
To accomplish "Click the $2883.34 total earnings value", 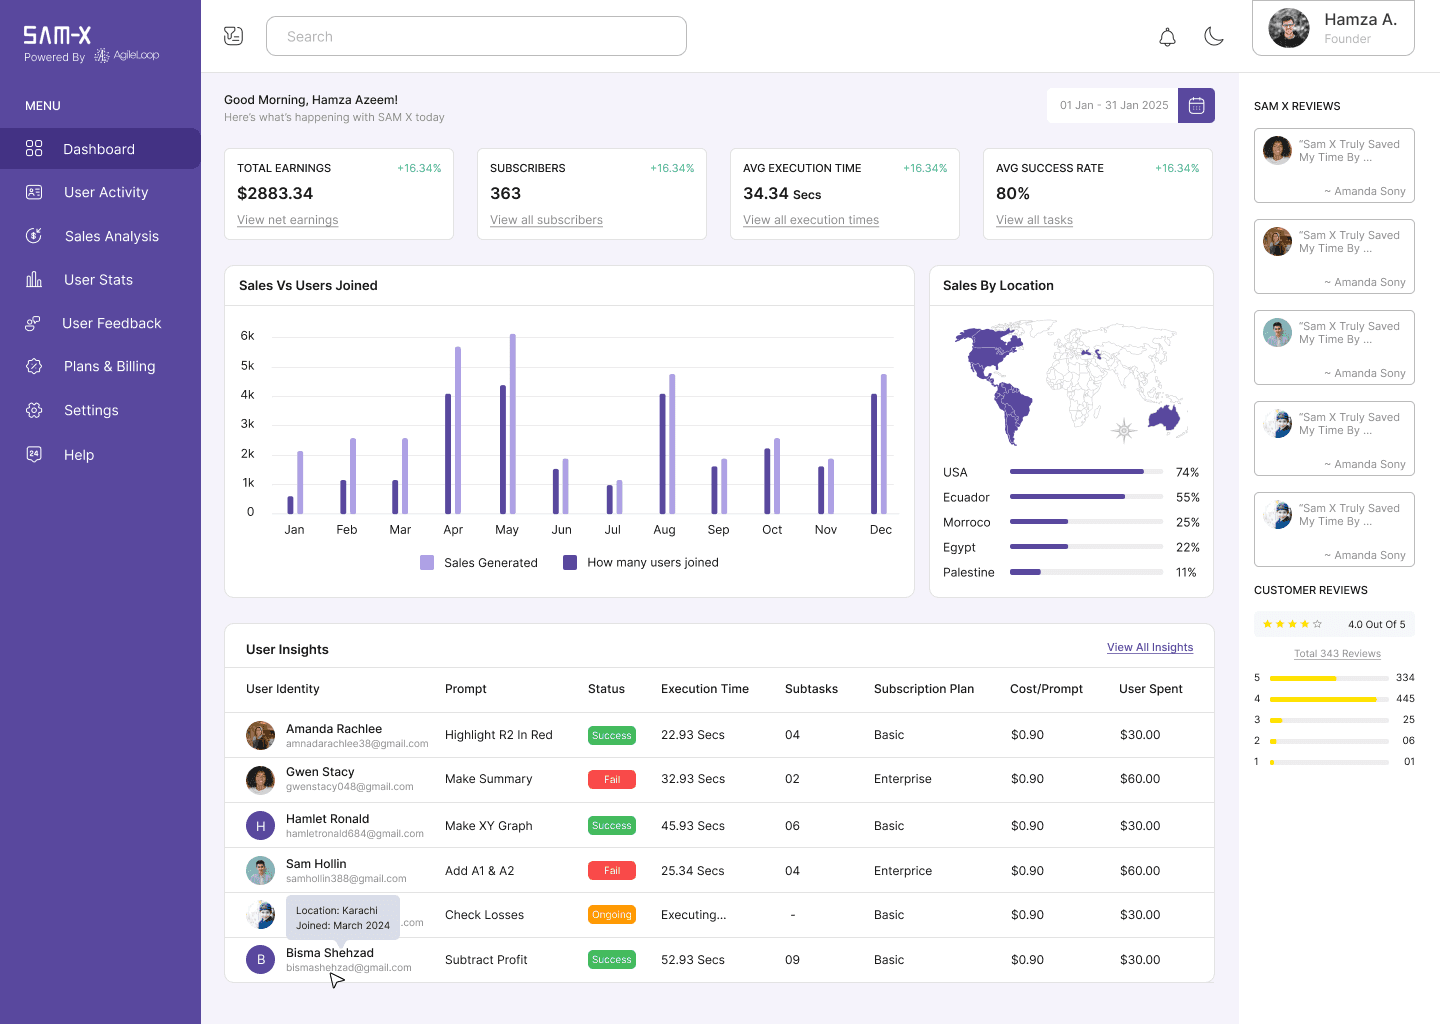I will [x=275, y=193].
